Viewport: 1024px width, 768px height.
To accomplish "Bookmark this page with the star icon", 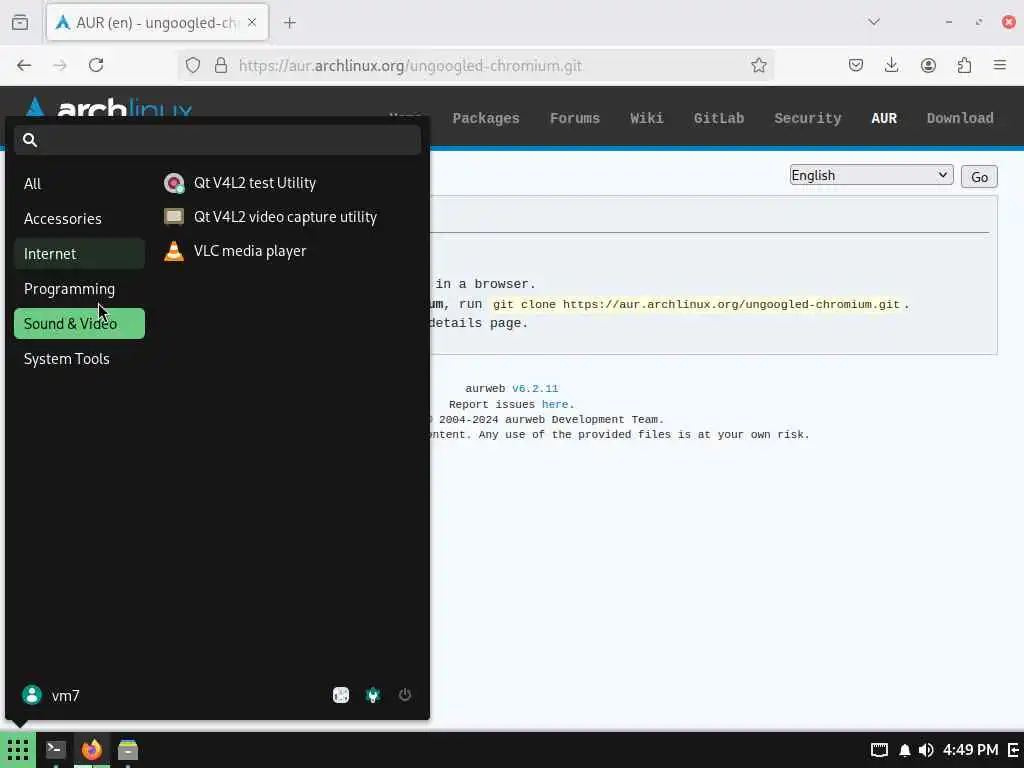I will [758, 65].
